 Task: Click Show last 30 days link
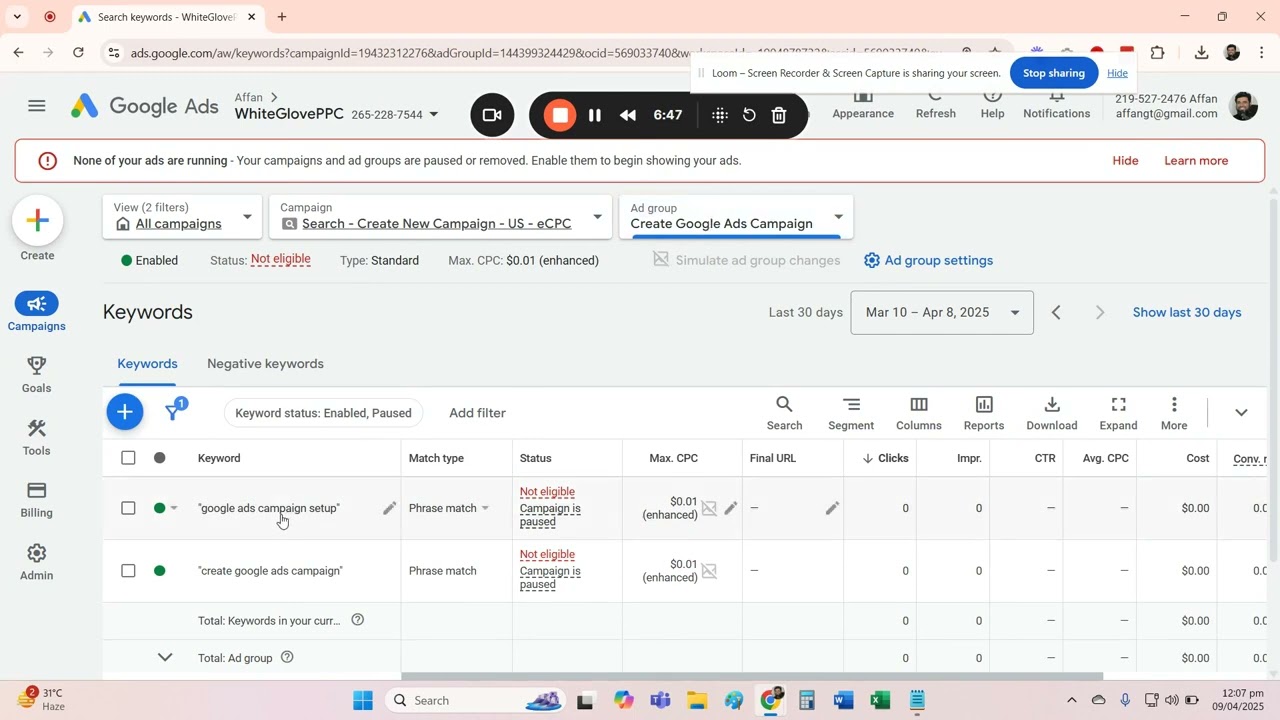[1187, 313]
